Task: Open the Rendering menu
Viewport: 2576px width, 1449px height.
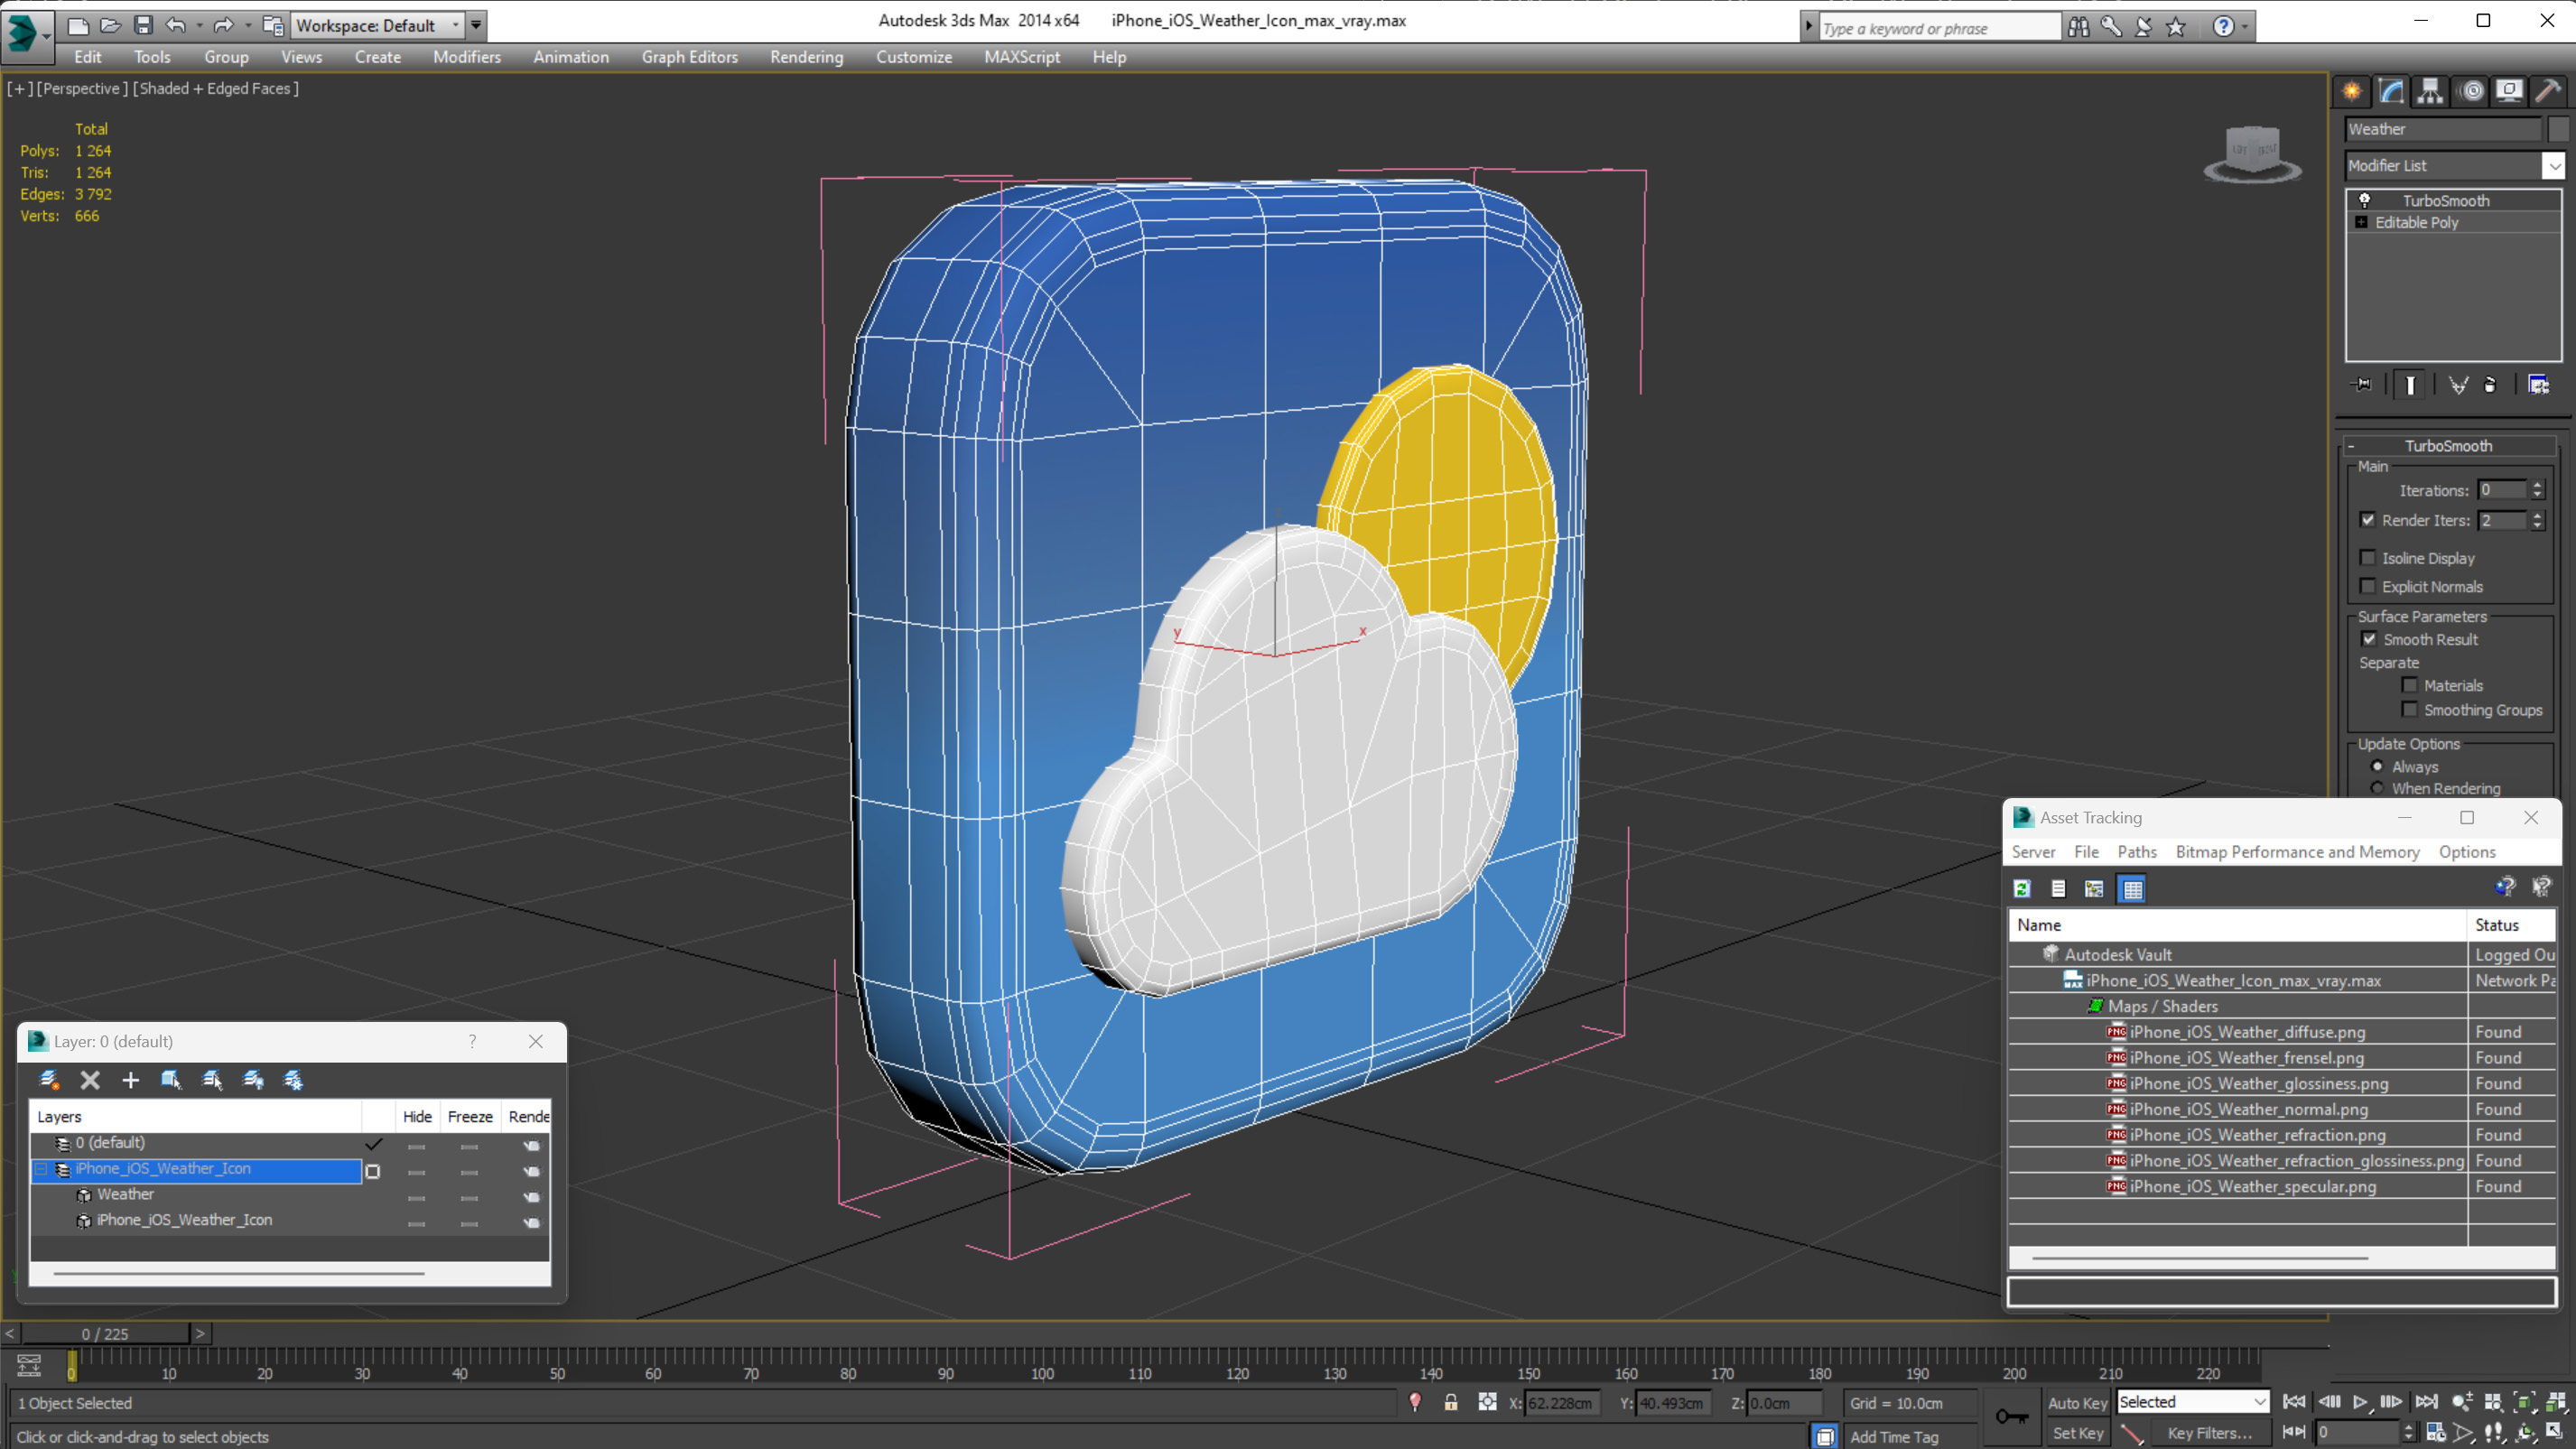Action: pyautogui.click(x=806, y=57)
